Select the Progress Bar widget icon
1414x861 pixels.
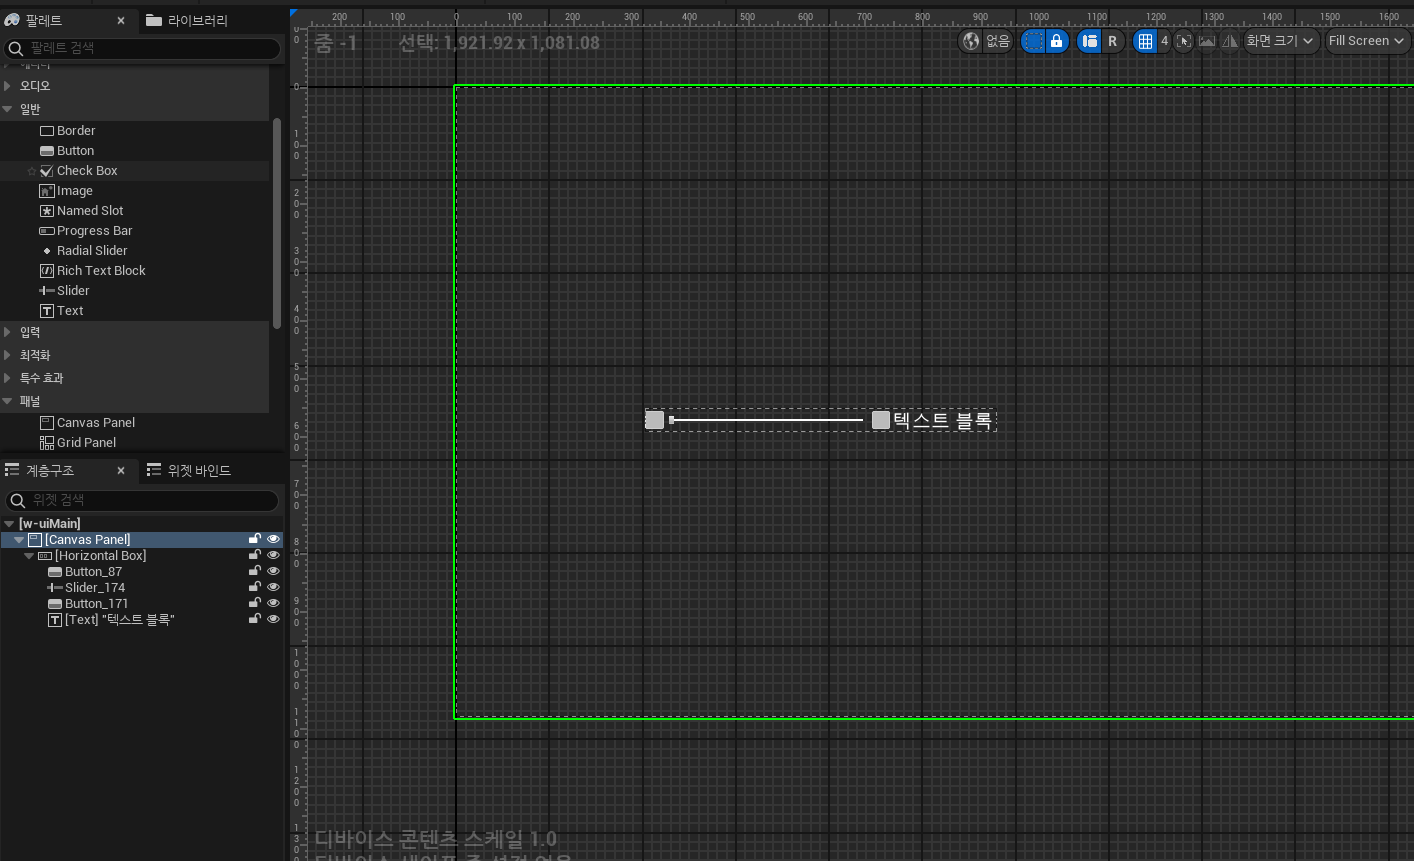pos(46,231)
